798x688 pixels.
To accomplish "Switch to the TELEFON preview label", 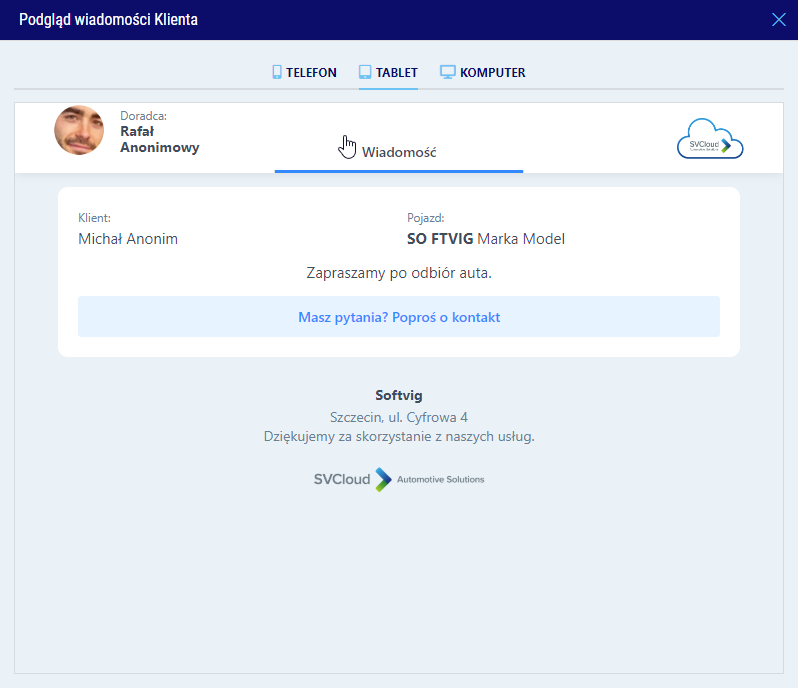I will click(311, 73).
